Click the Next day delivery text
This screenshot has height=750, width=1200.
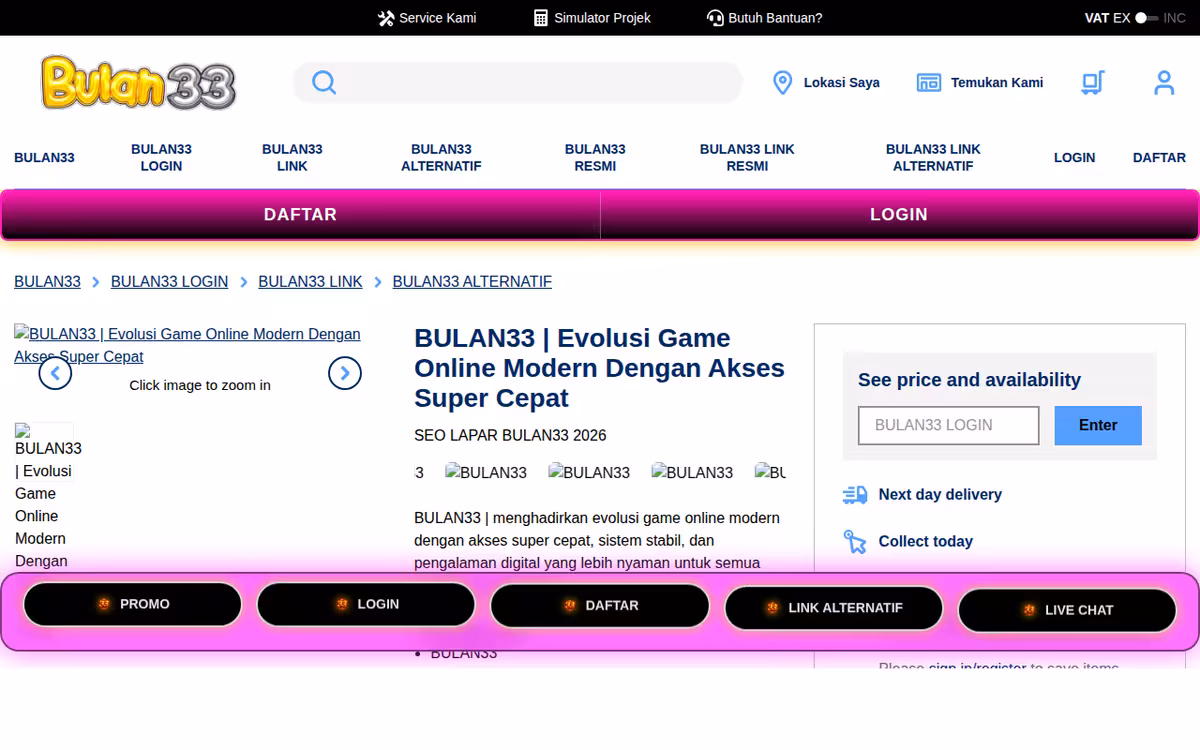[940, 494]
